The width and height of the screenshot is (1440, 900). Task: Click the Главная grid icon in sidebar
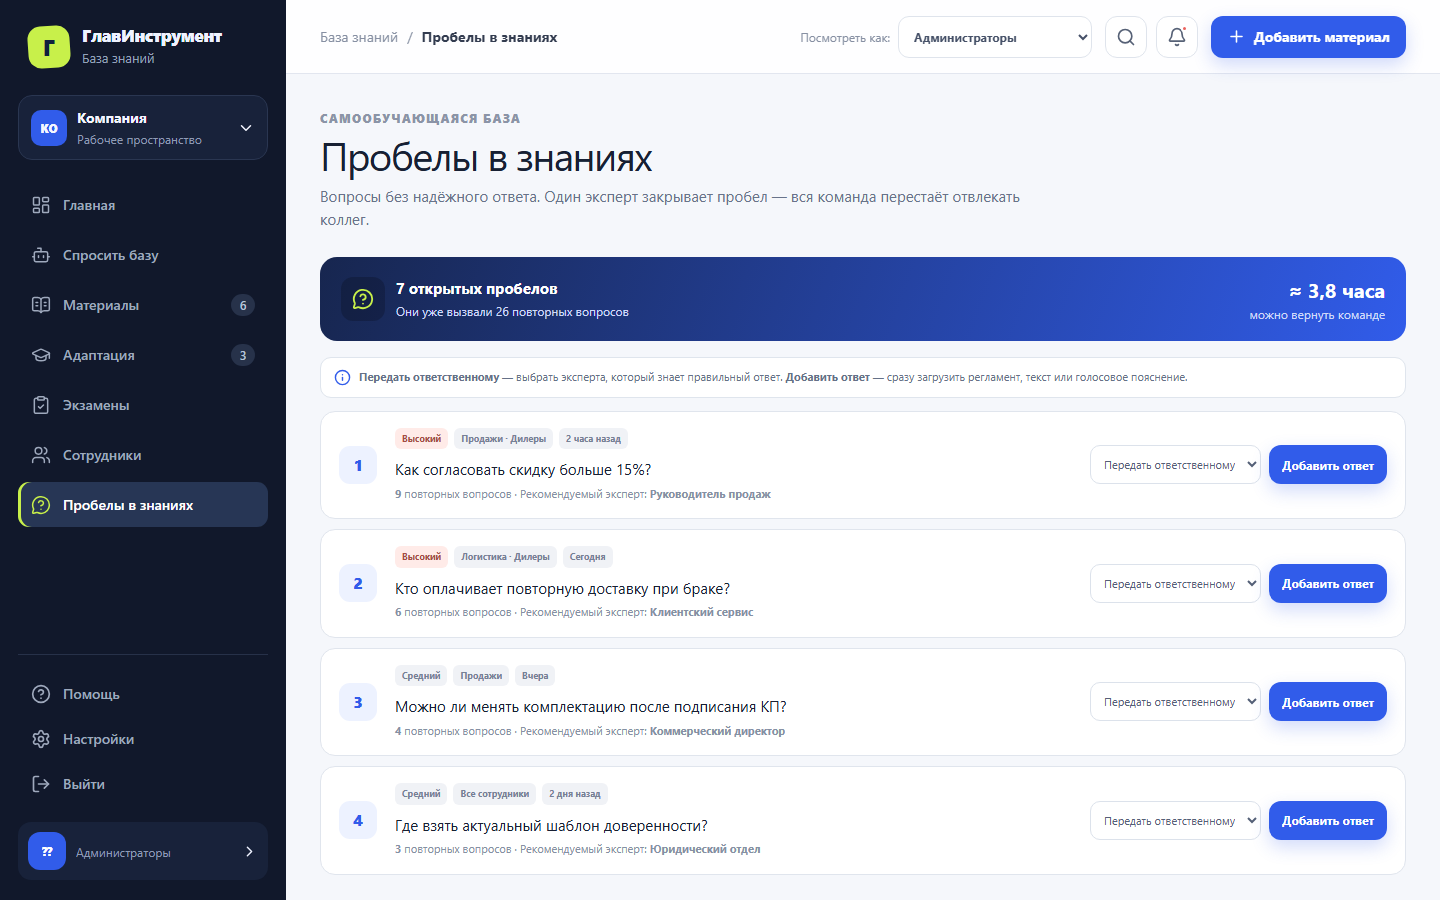[x=41, y=205]
